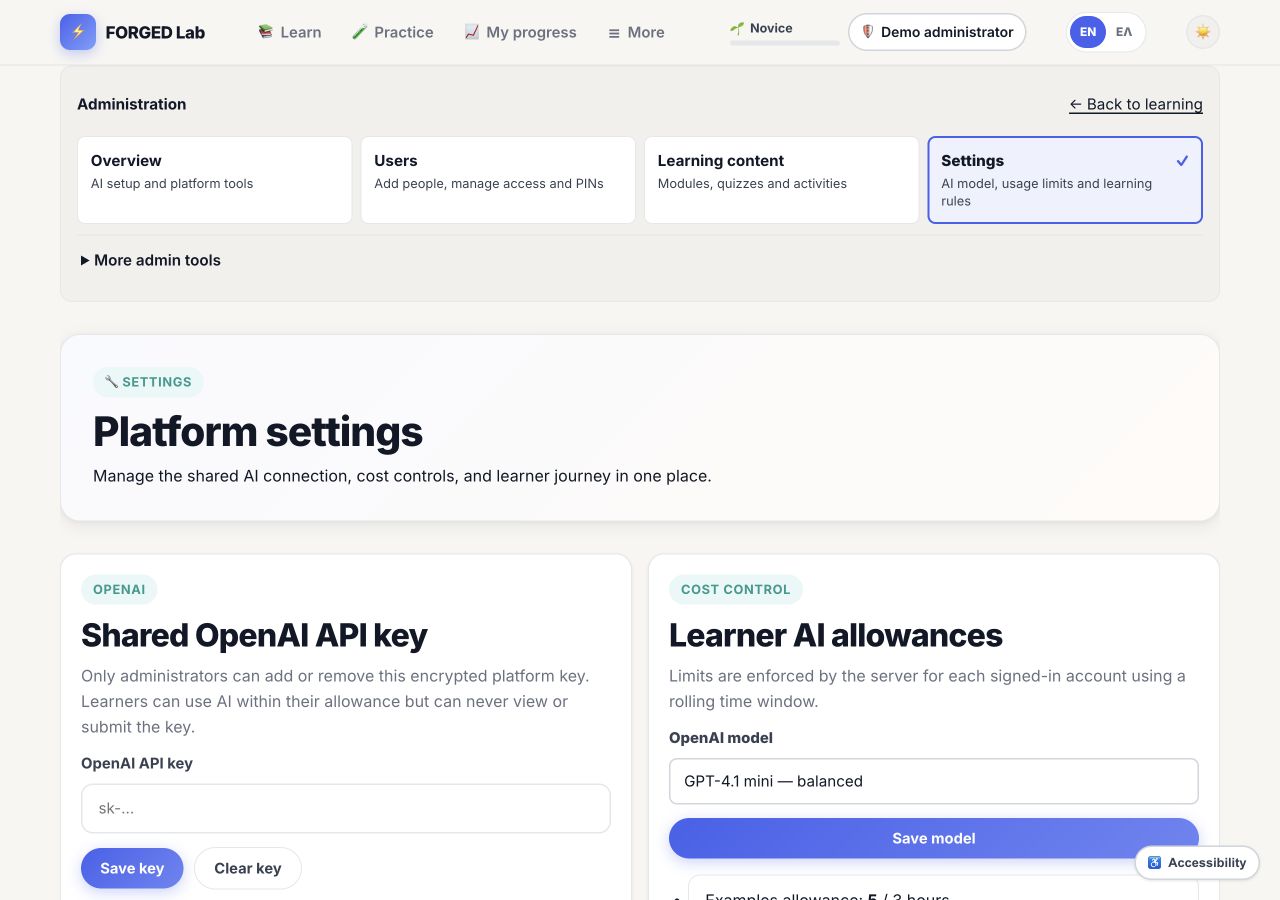The height and width of the screenshot is (900, 1280).
Task: Click the shield icon on Demo administrator
Action: 867,32
